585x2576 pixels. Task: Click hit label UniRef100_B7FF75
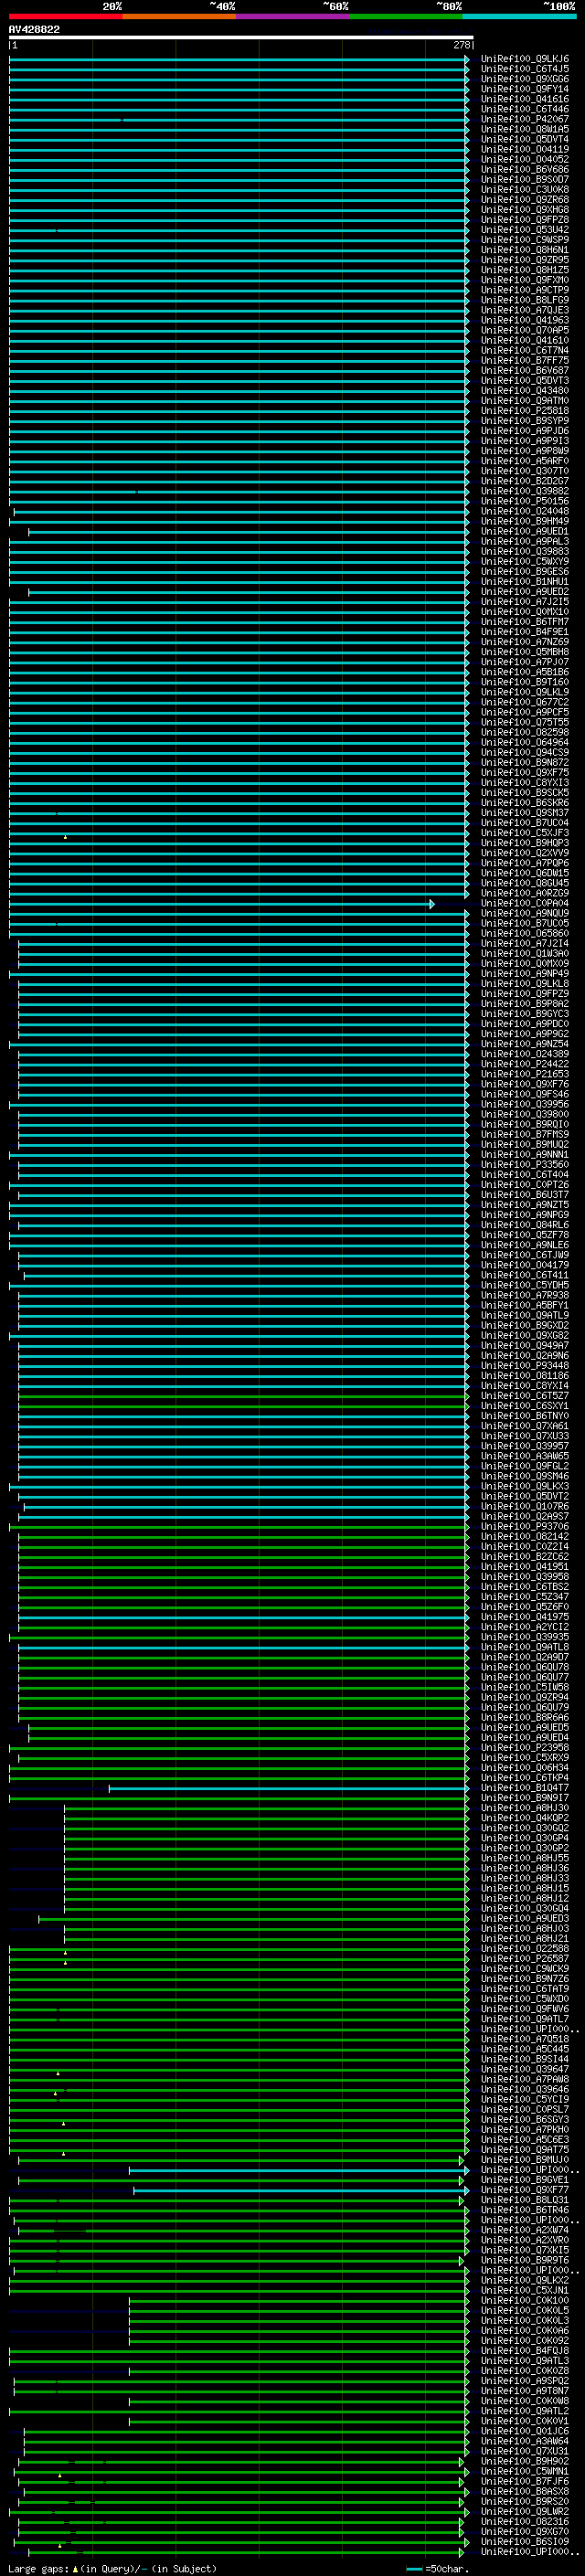point(524,360)
